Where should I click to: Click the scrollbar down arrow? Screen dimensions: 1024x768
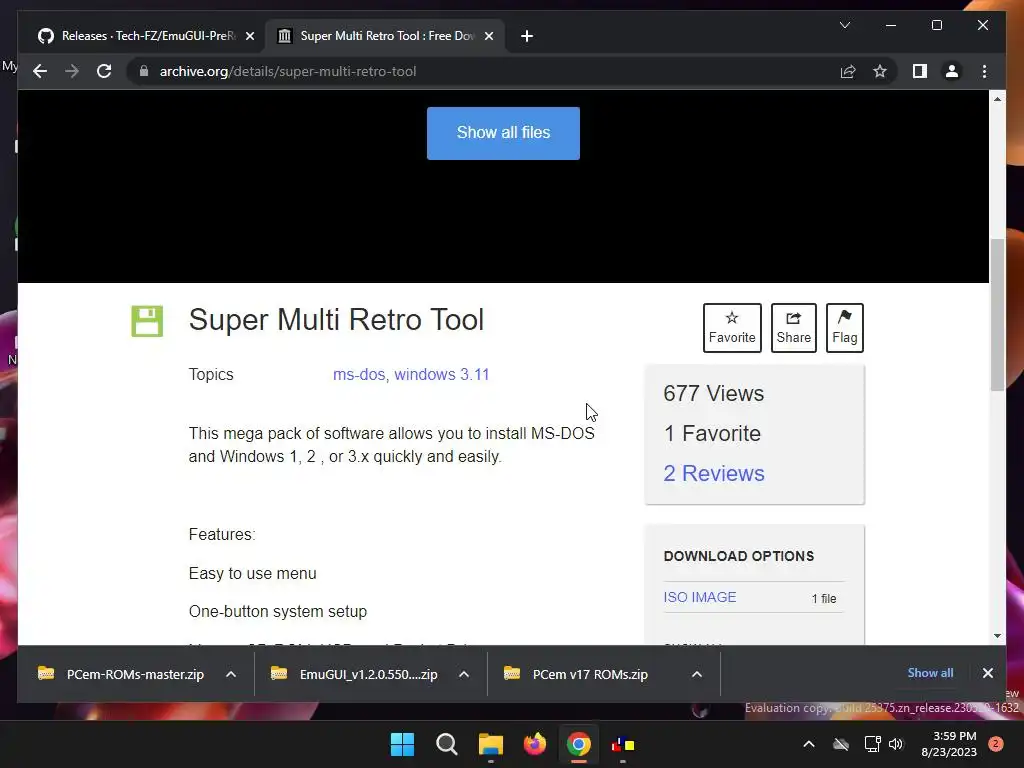pyautogui.click(x=997, y=635)
